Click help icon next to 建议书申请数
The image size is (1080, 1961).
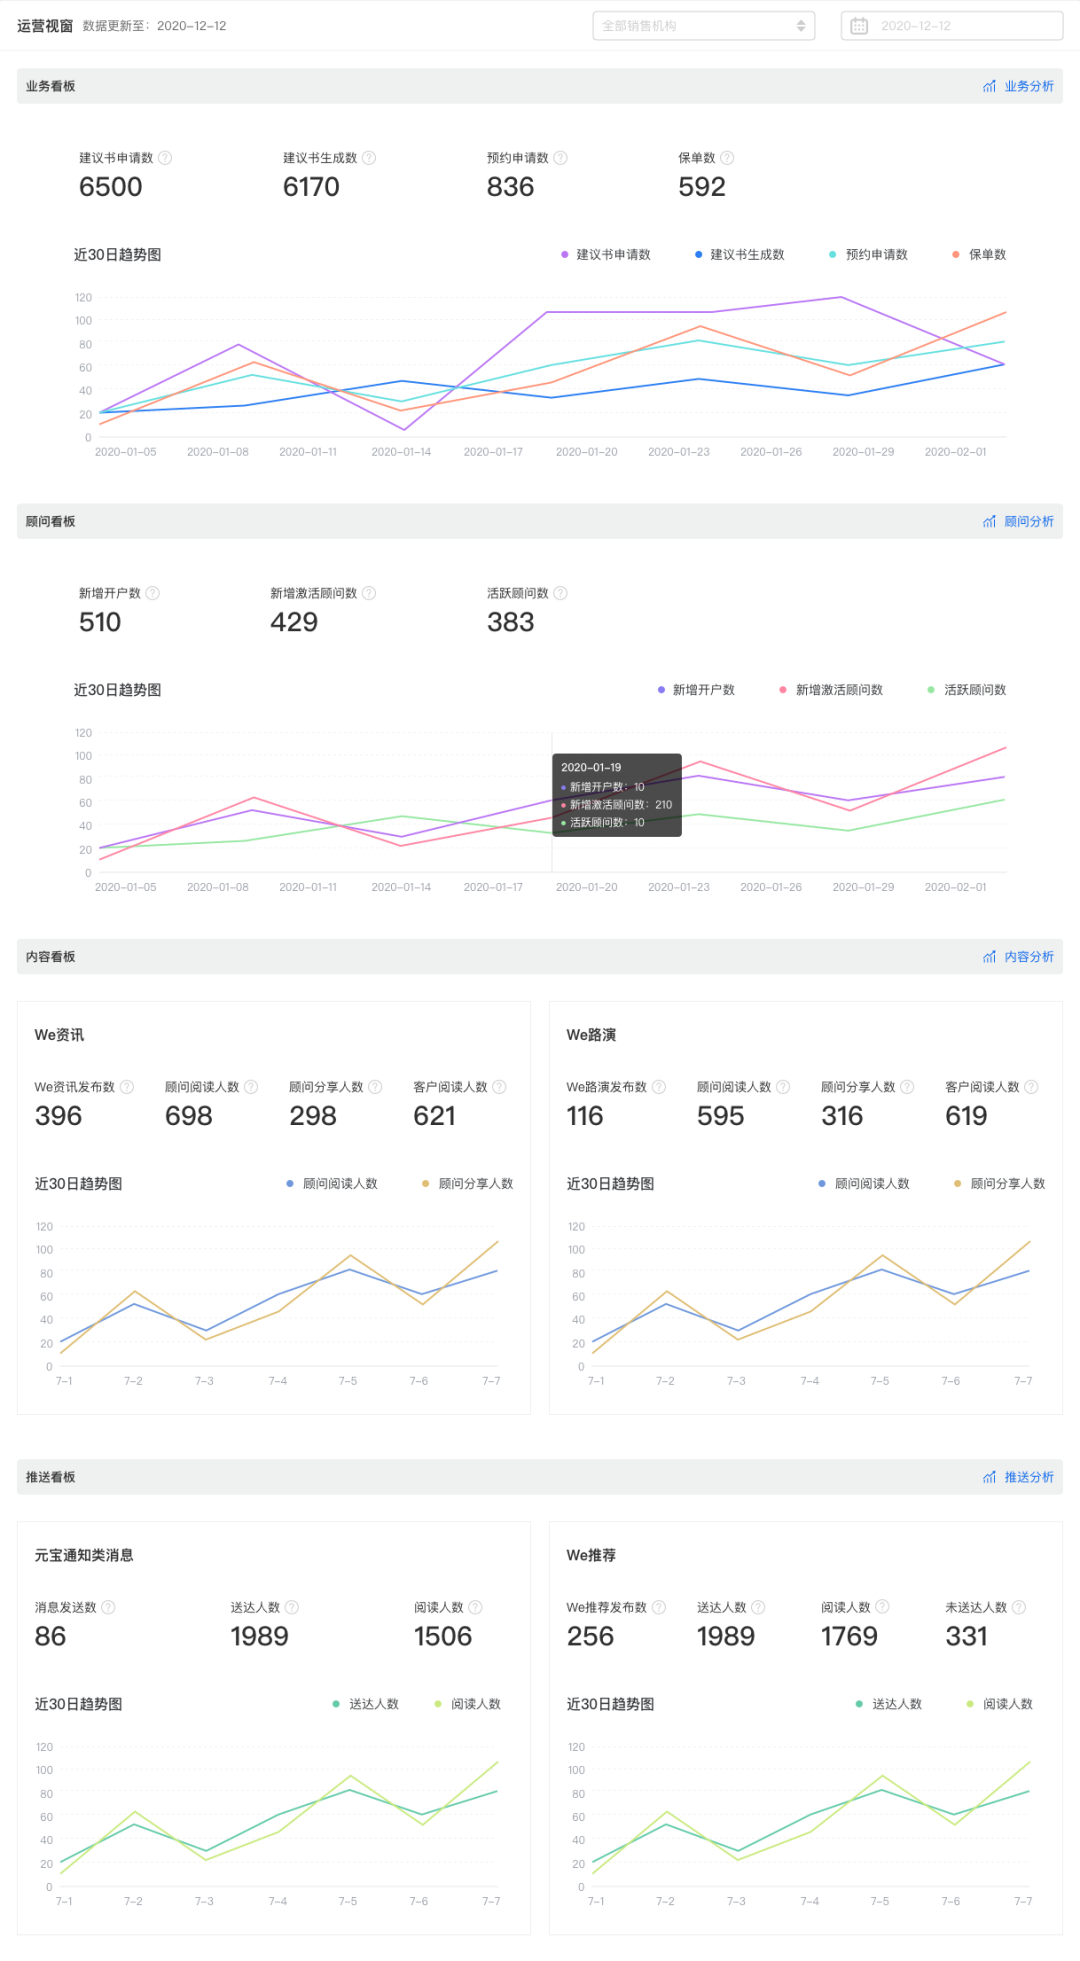click(x=165, y=158)
